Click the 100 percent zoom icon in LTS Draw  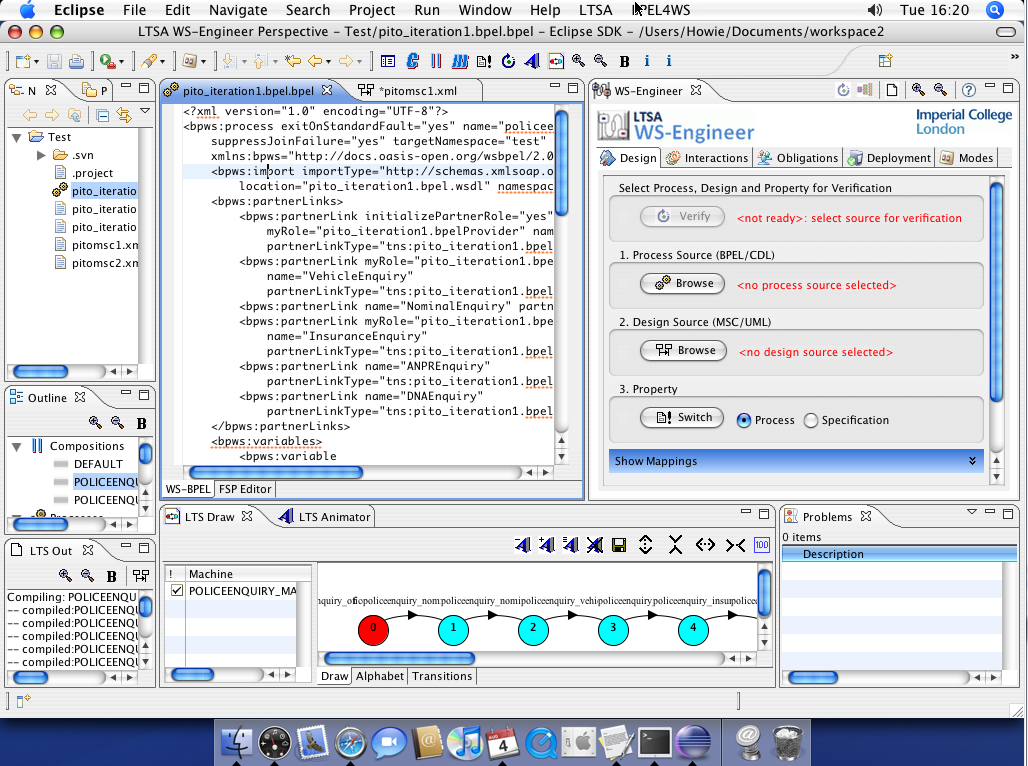click(x=761, y=544)
